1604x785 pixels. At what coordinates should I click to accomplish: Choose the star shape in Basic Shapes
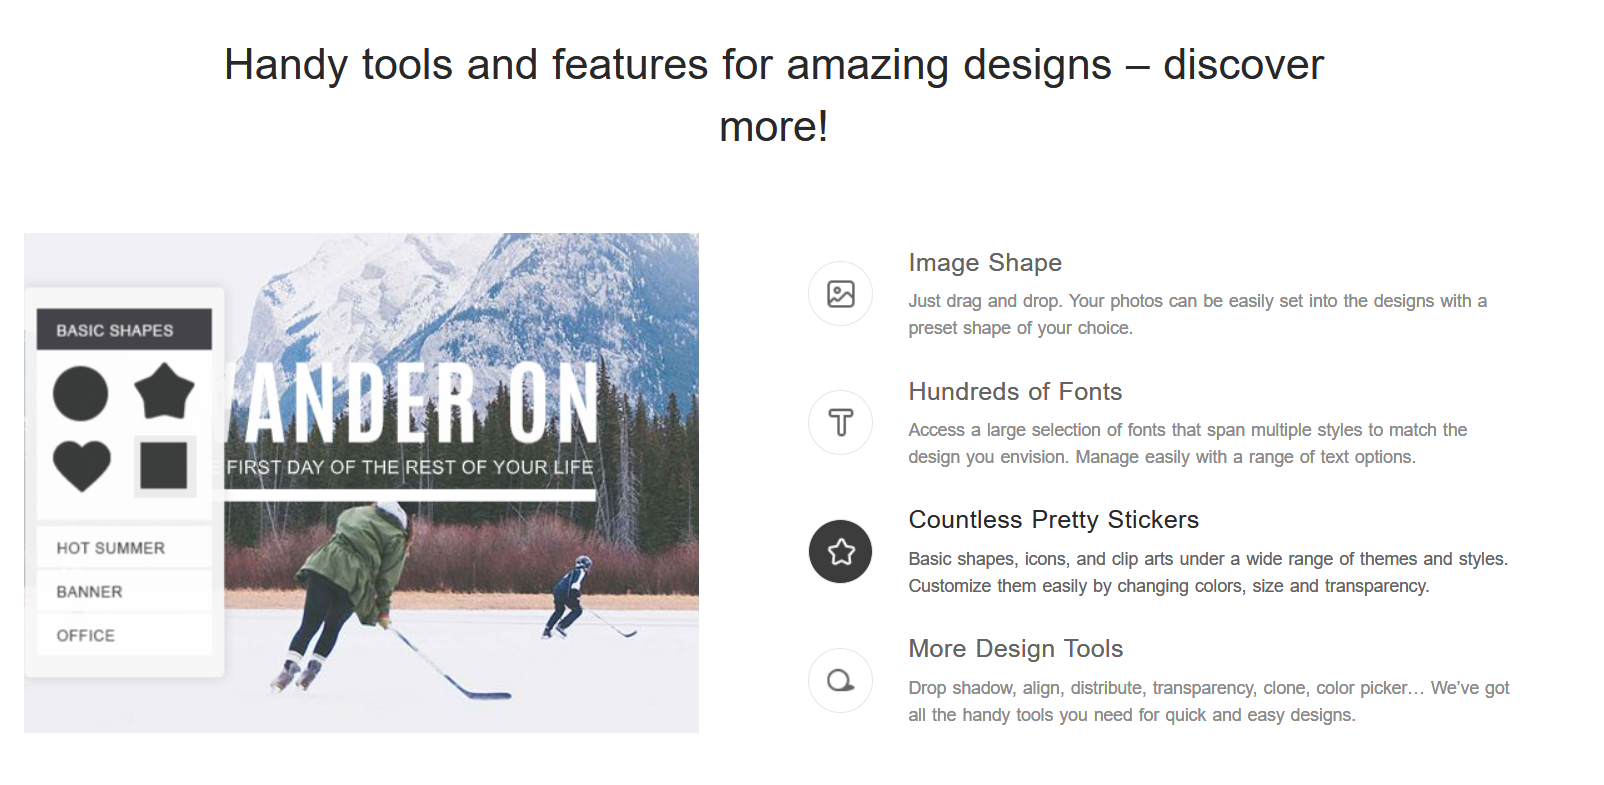coord(164,391)
